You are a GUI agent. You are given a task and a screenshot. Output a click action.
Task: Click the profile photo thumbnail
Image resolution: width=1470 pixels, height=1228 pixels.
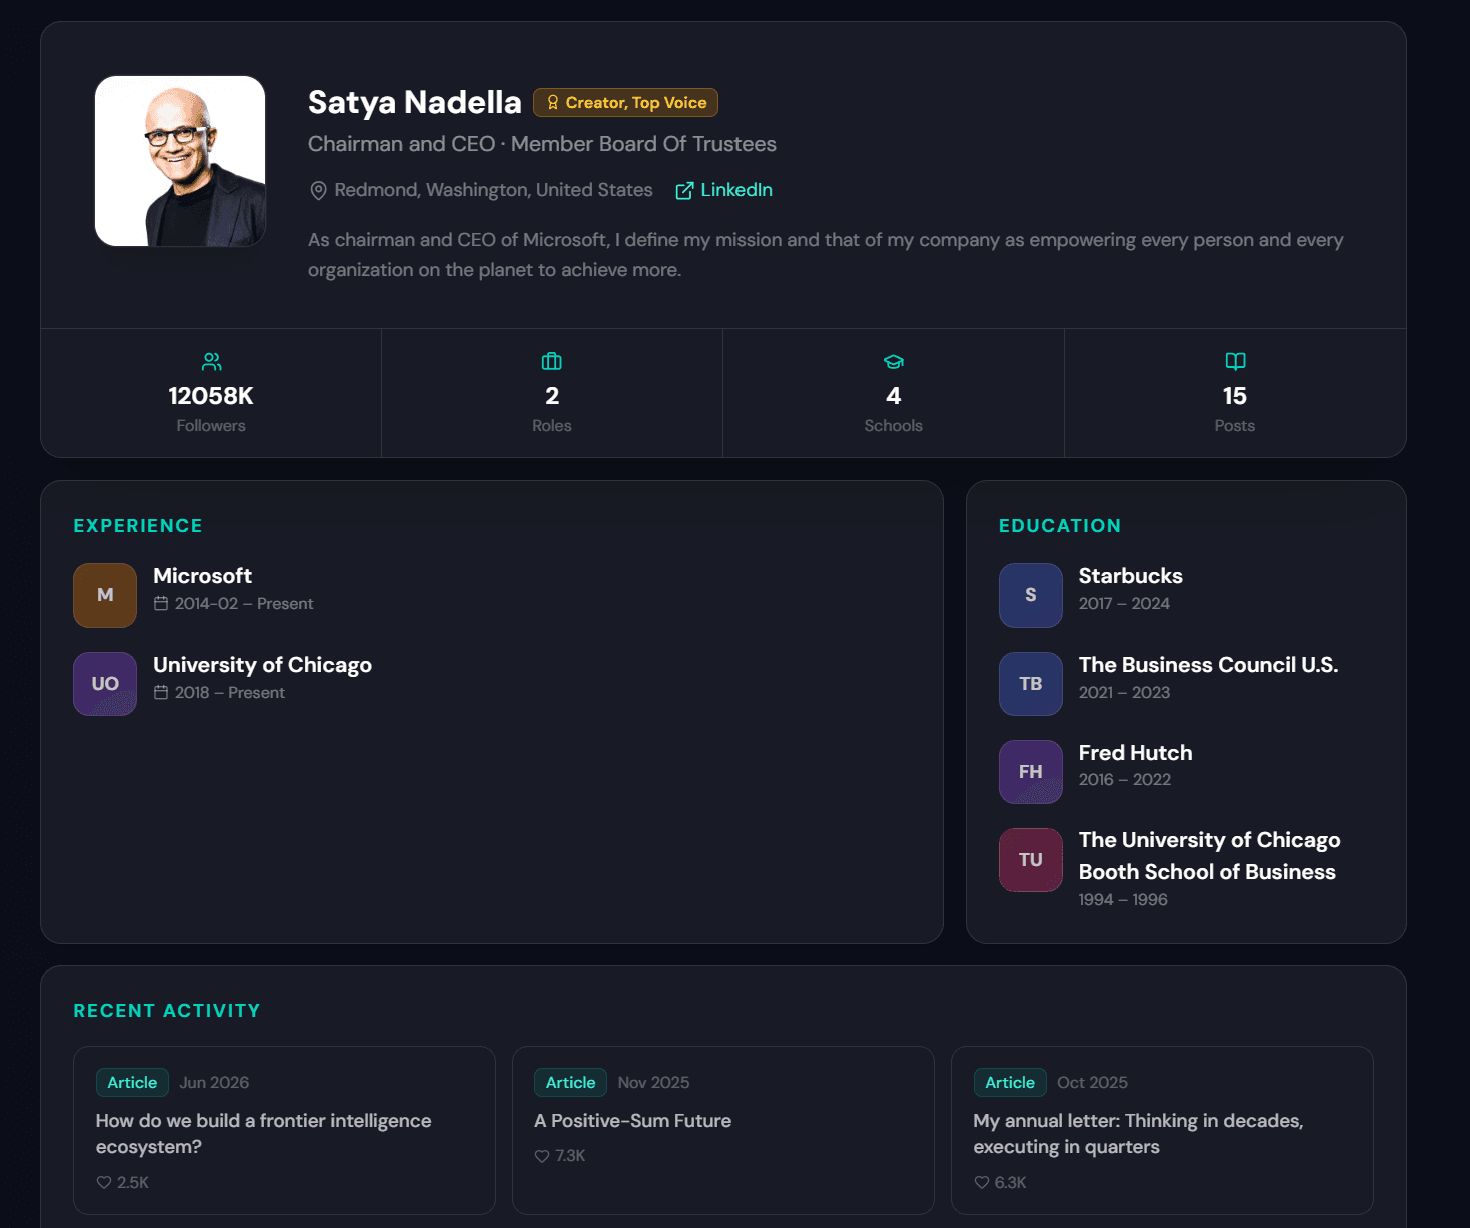tap(180, 161)
